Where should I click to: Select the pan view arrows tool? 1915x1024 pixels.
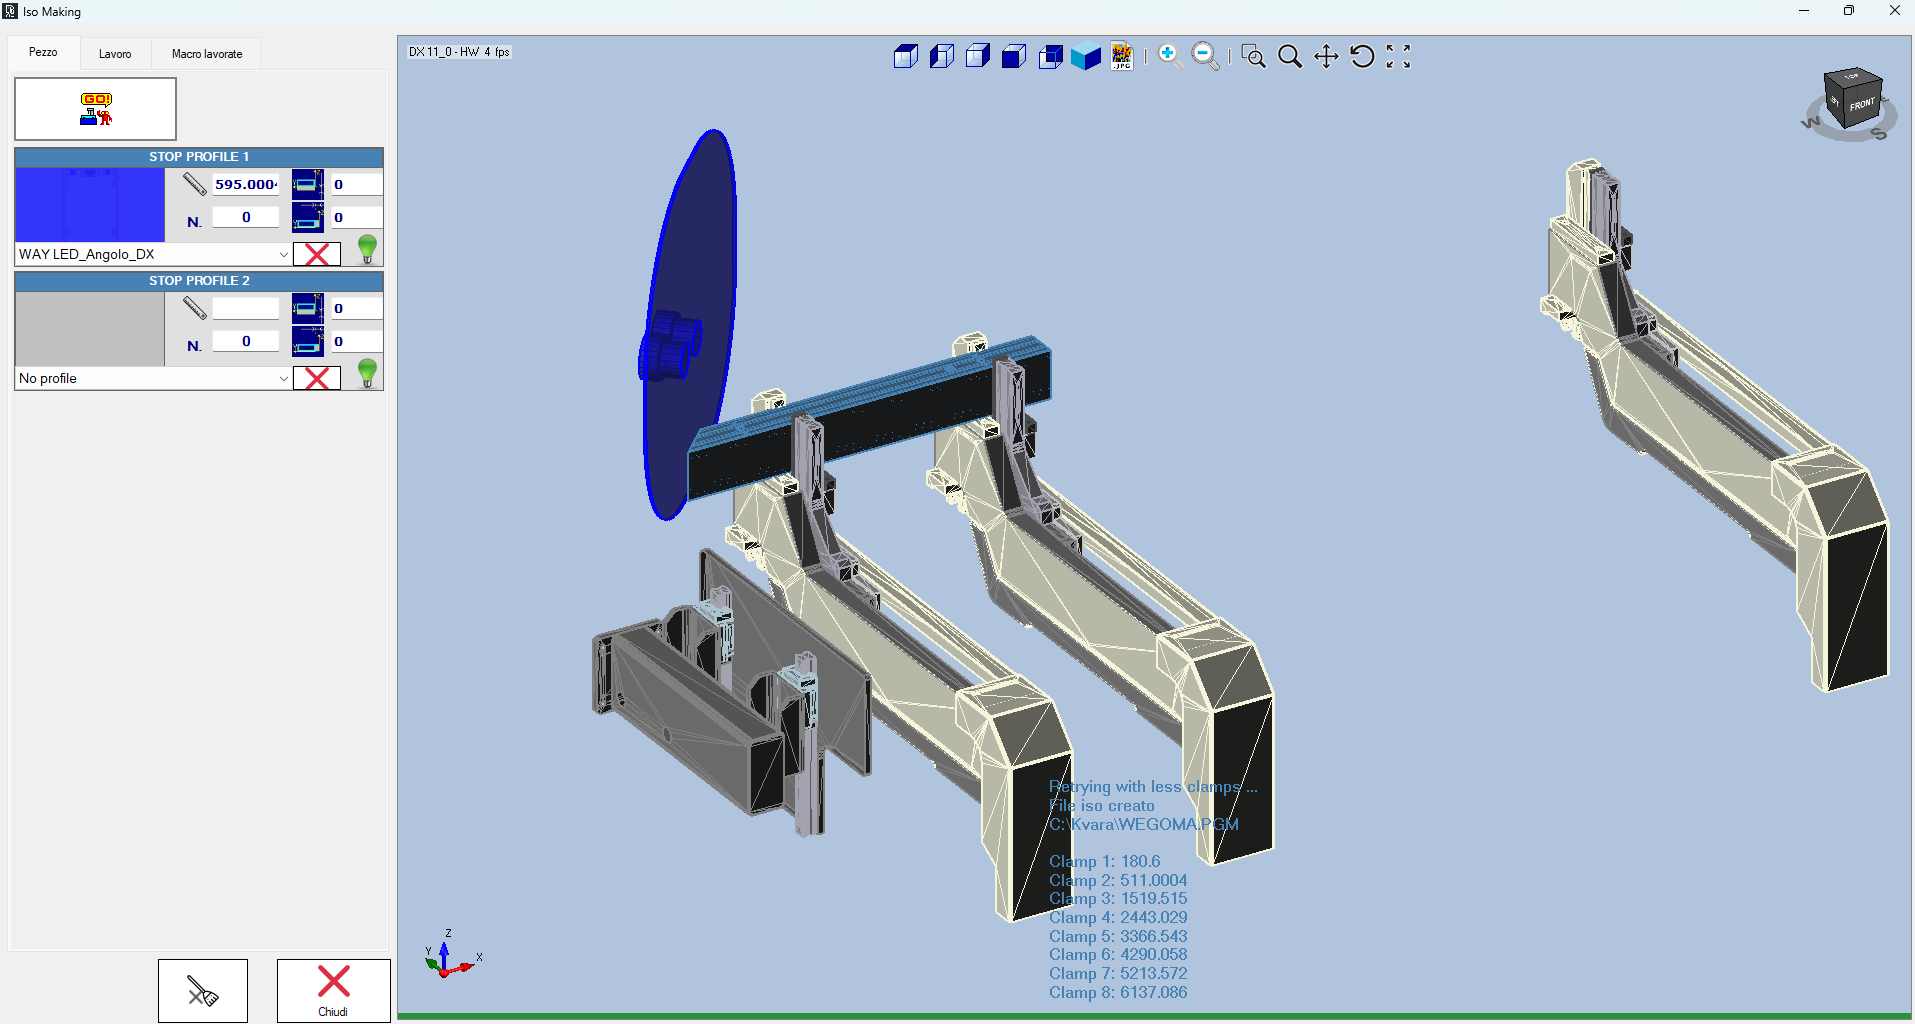pos(1326,57)
